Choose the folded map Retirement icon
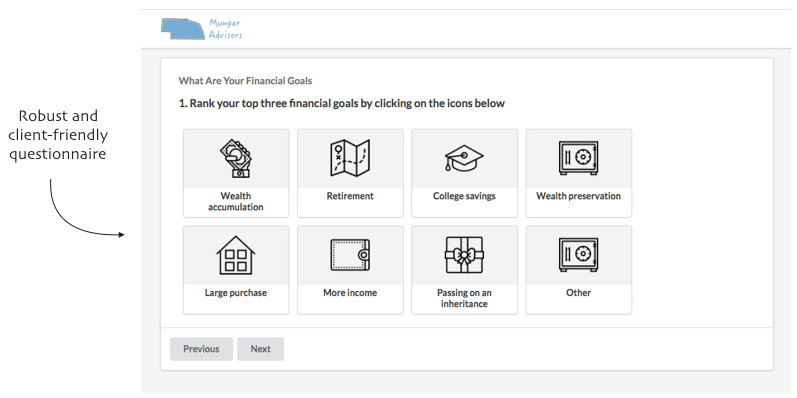This screenshot has height=398, width=797. pos(350,158)
